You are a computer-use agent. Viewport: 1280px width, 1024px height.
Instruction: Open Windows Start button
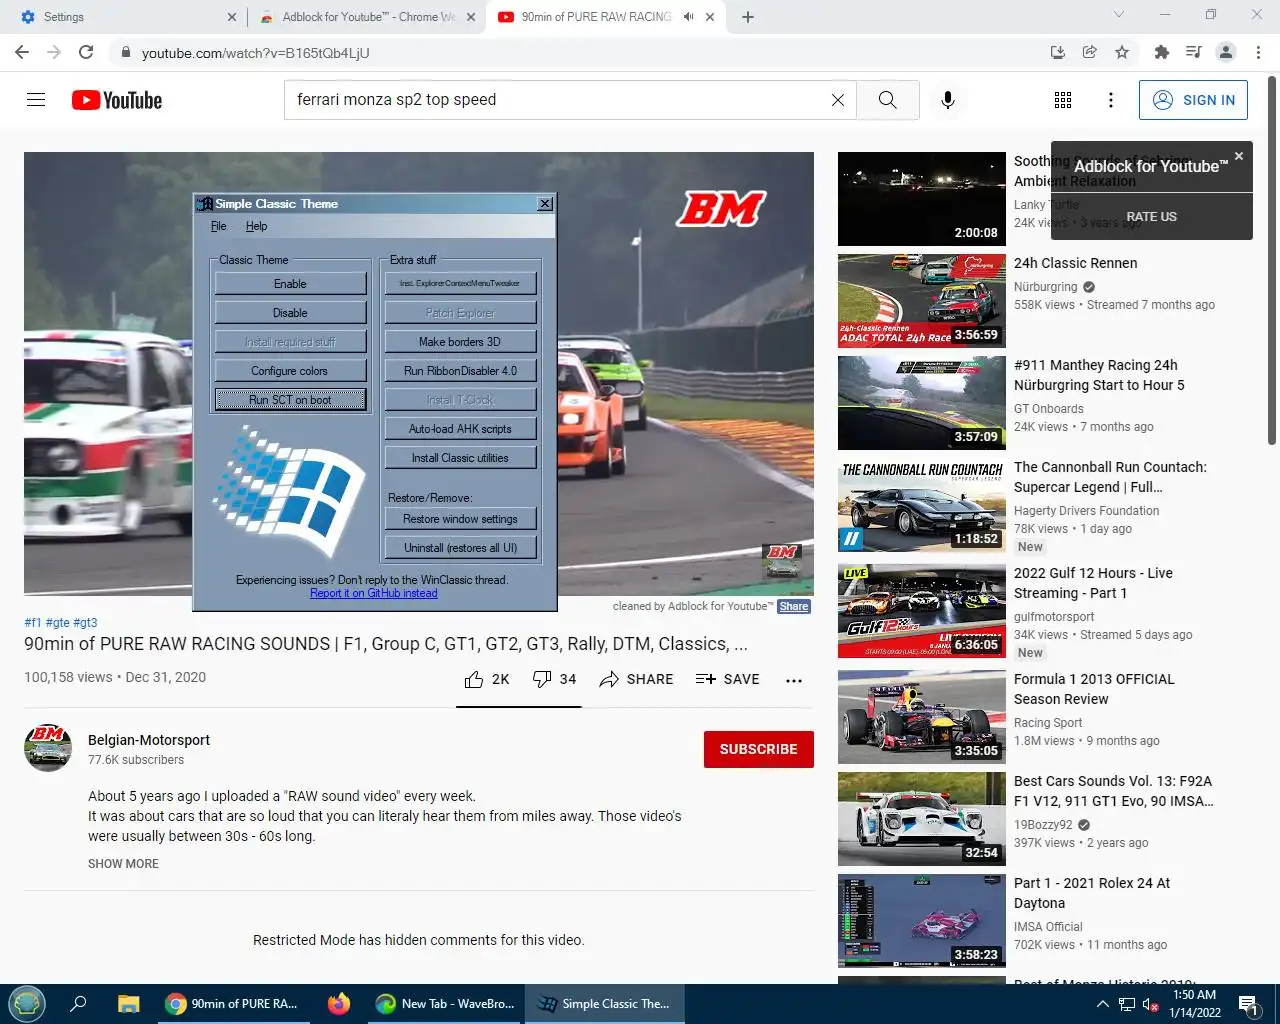click(26, 1004)
